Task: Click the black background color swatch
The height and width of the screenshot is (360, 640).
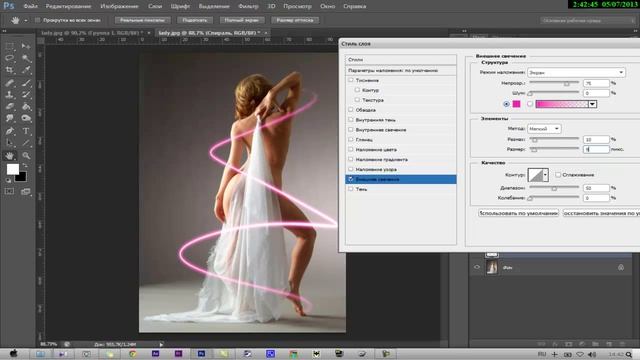Action: (x=22, y=177)
